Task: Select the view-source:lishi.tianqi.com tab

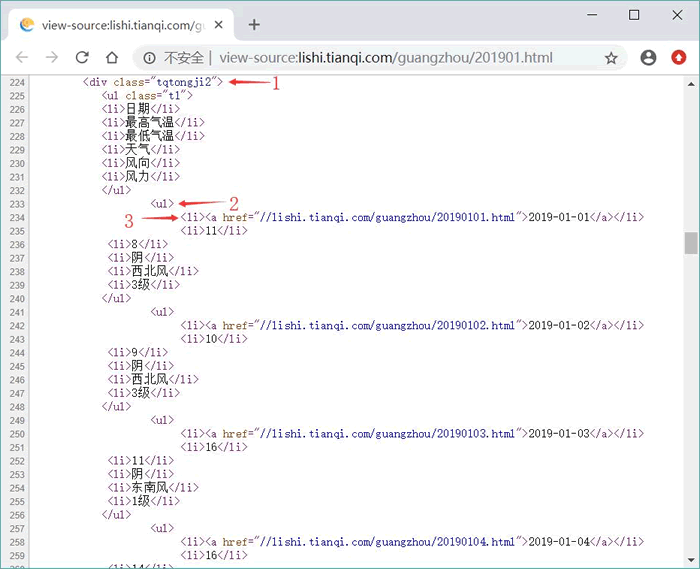Action: coord(121,25)
